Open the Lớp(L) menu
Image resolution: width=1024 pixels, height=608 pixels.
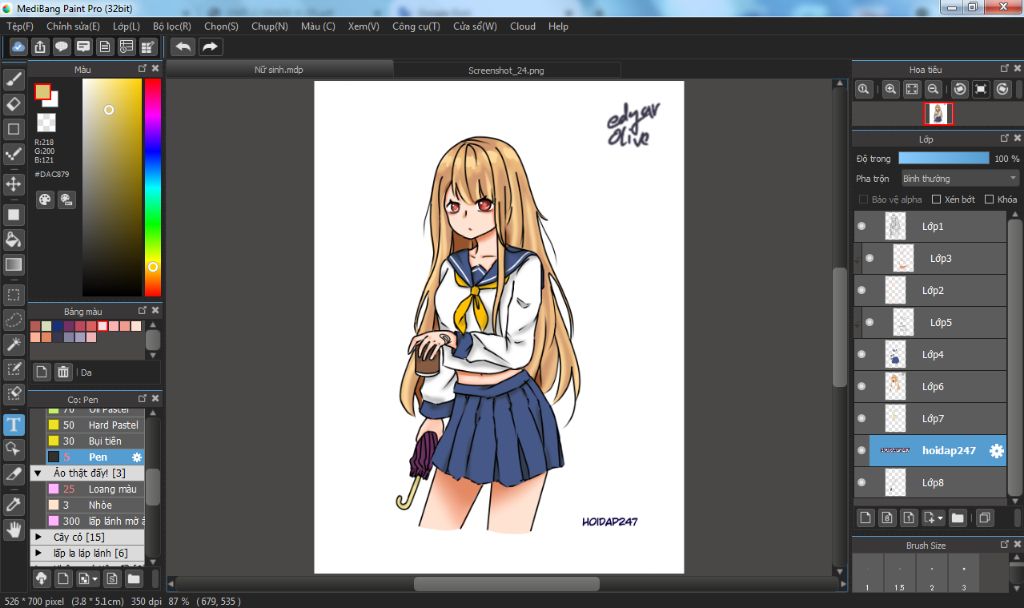click(x=126, y=26)
